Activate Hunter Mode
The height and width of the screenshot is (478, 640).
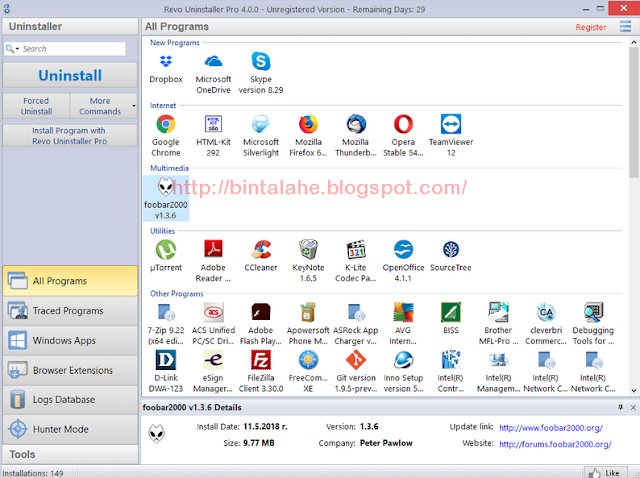click(70, 429)
